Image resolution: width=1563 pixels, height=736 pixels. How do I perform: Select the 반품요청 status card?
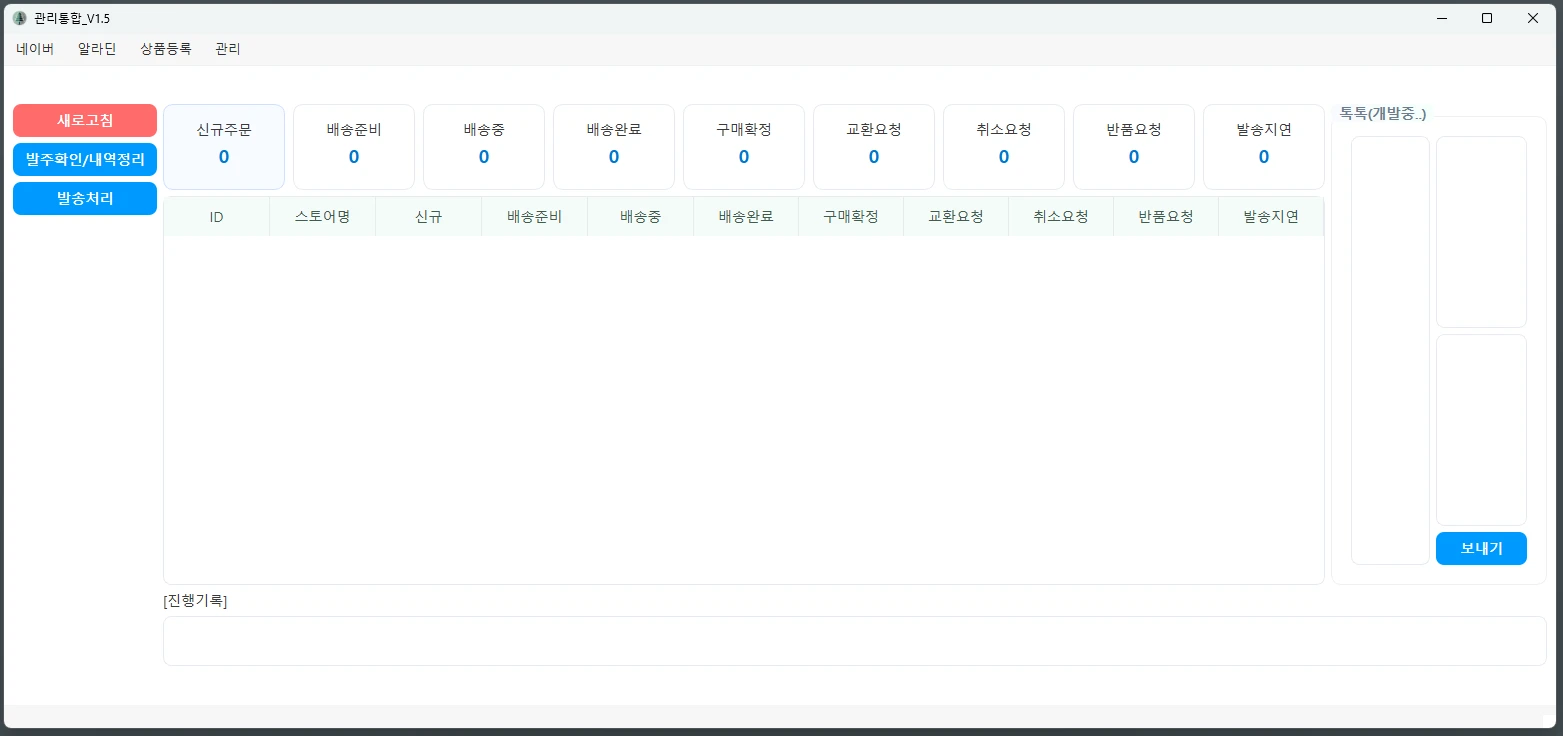(x=1134, y=147)
